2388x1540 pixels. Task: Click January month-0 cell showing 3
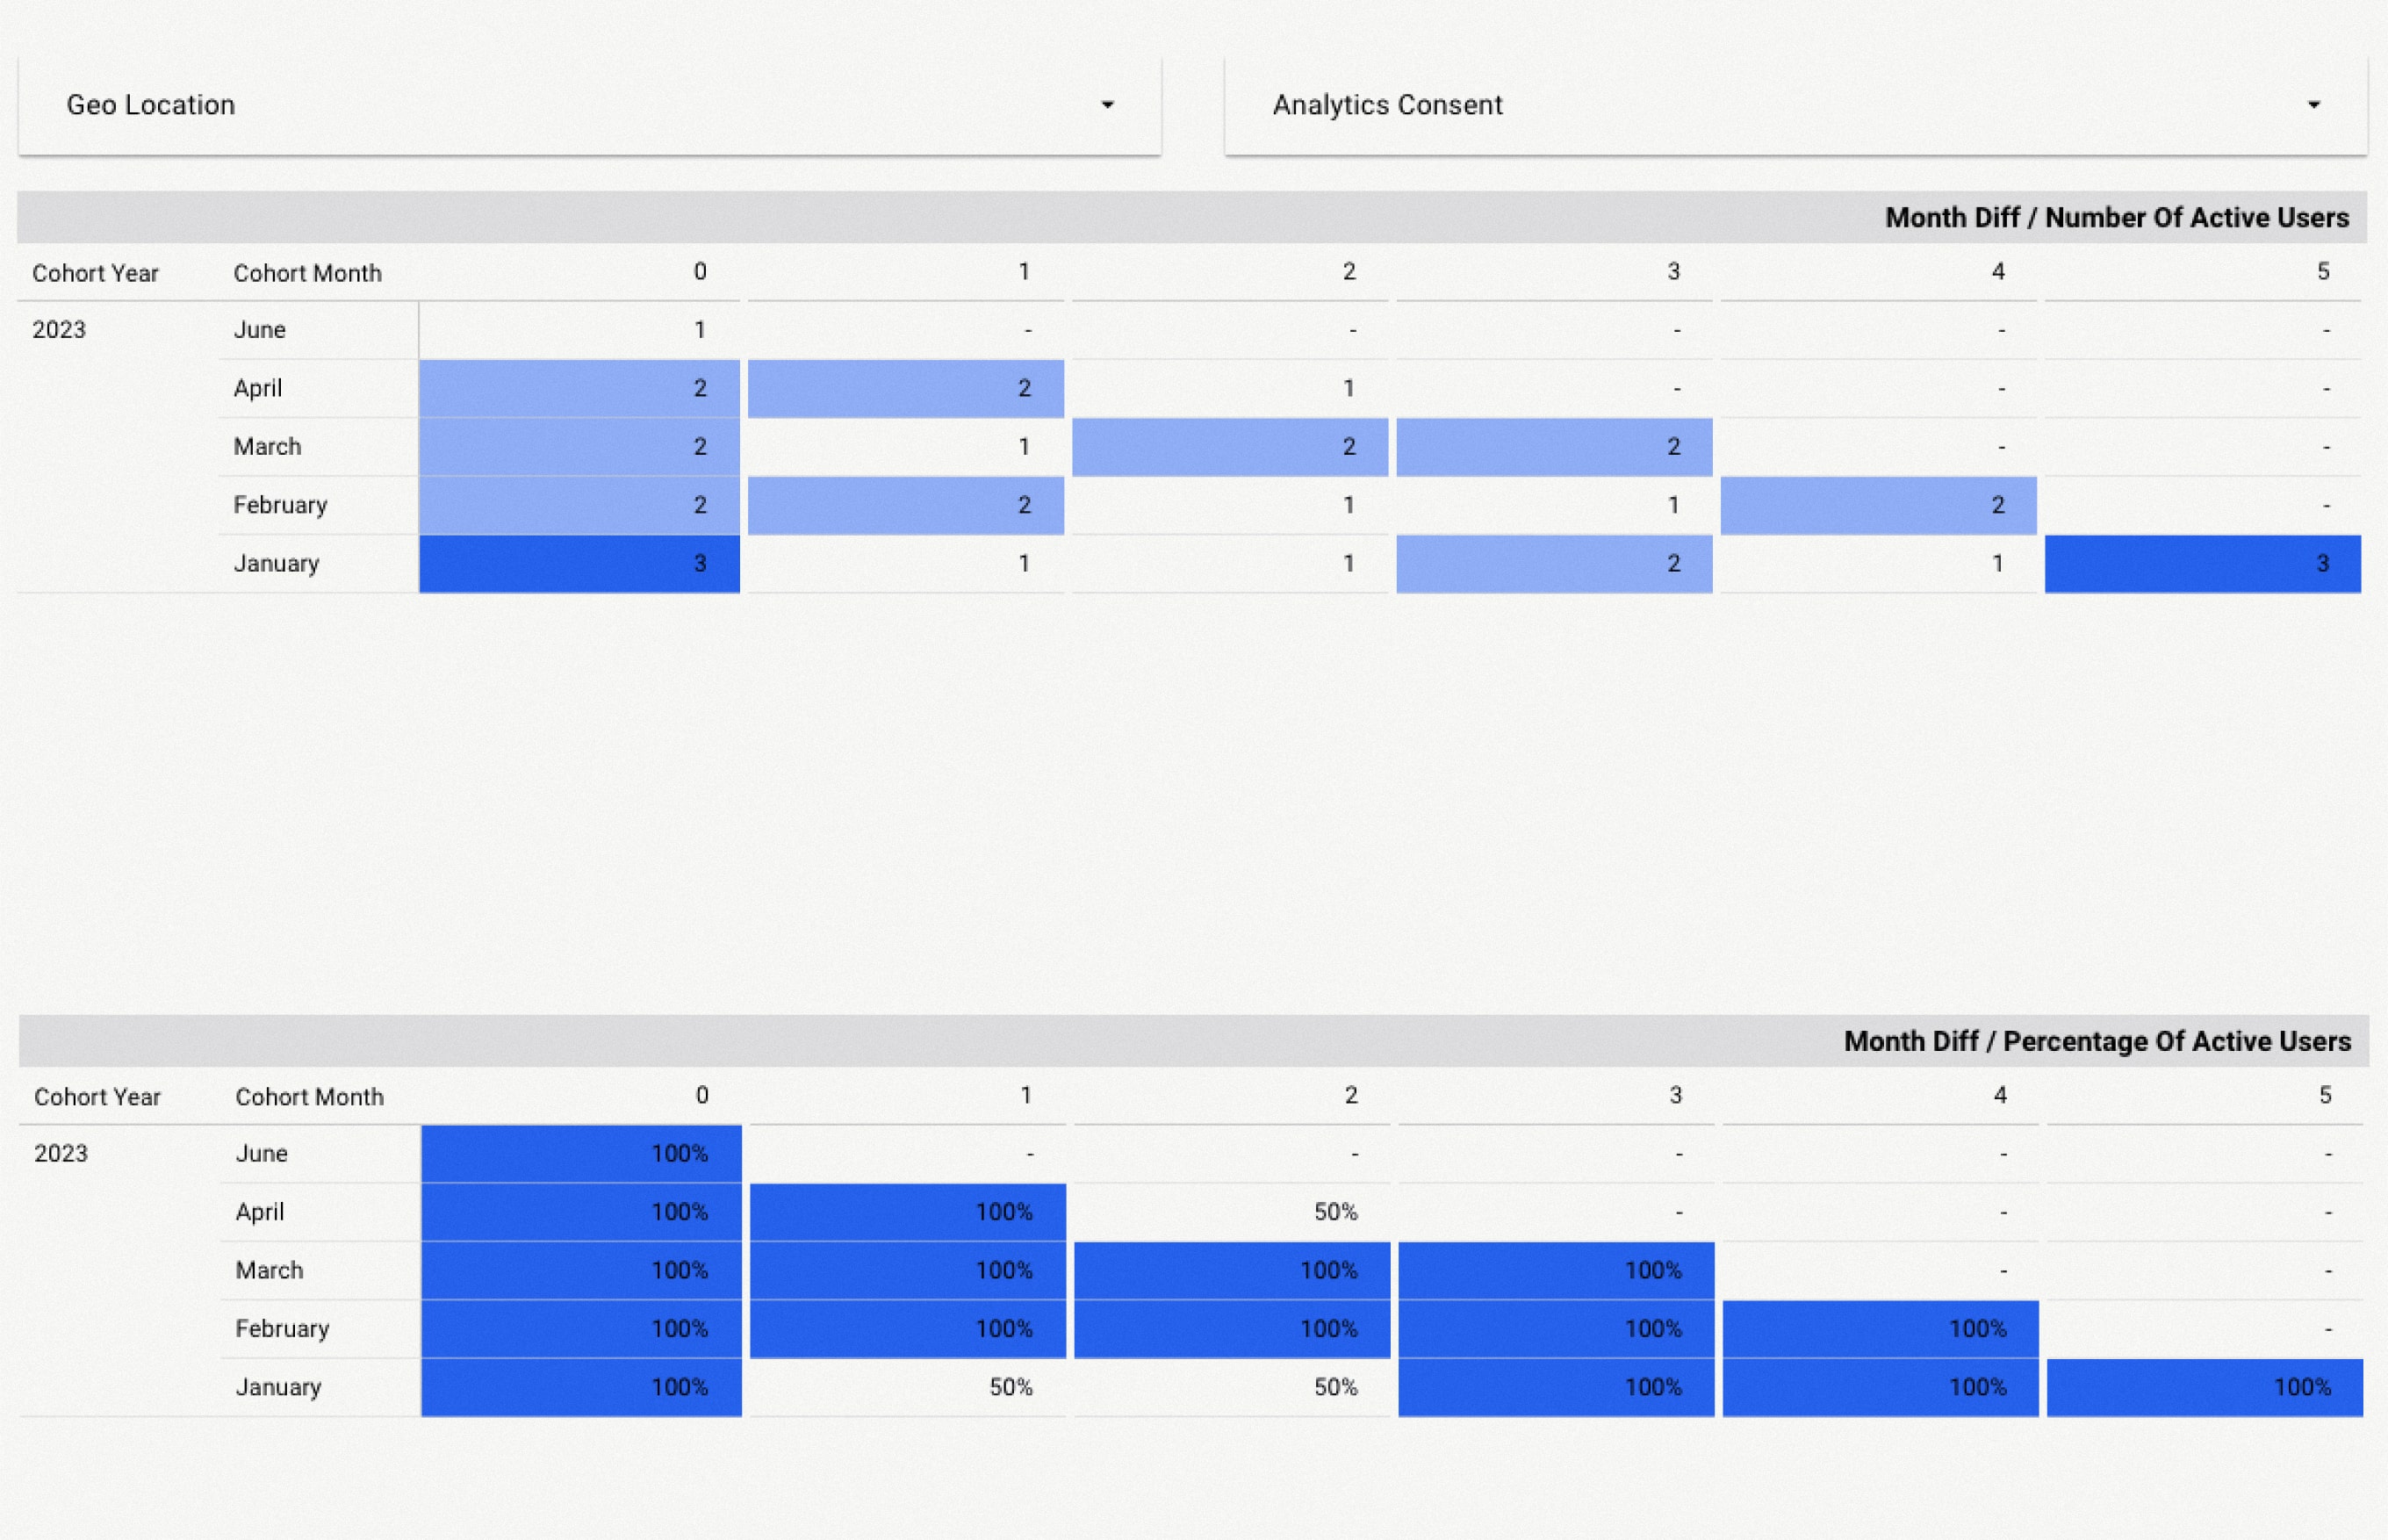click(580, 564)
